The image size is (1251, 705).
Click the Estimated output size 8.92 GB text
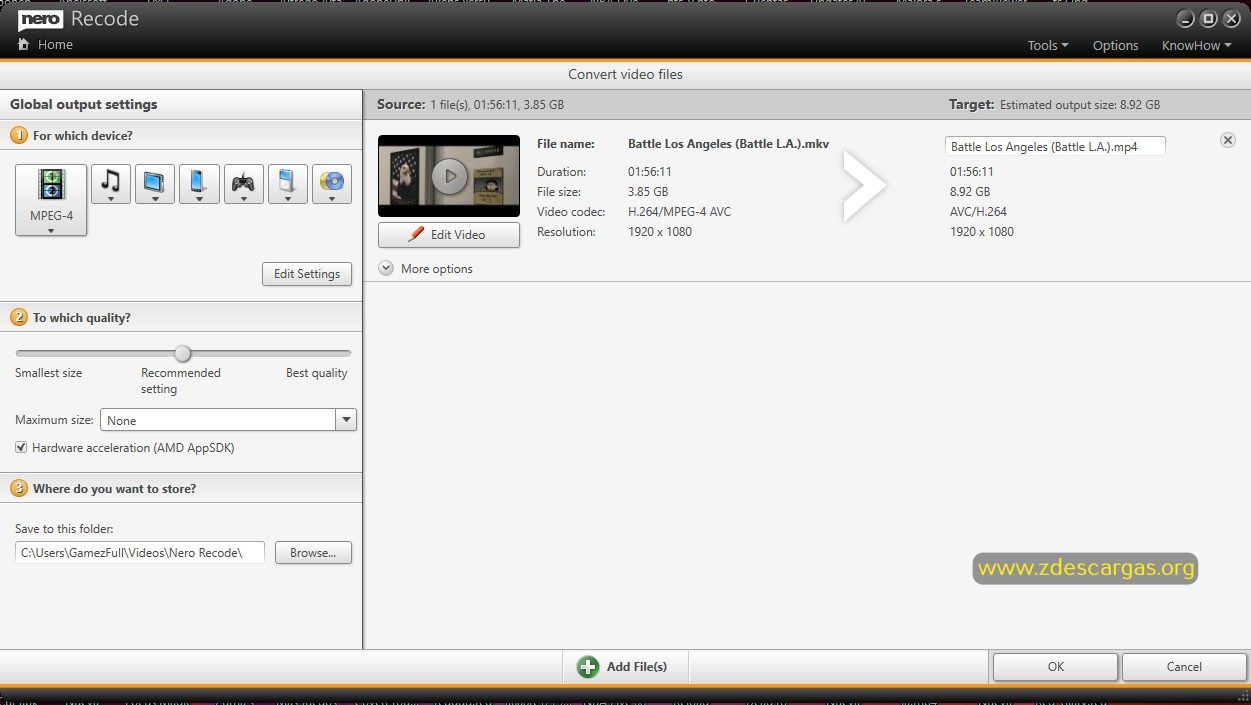coord(1080,104)
